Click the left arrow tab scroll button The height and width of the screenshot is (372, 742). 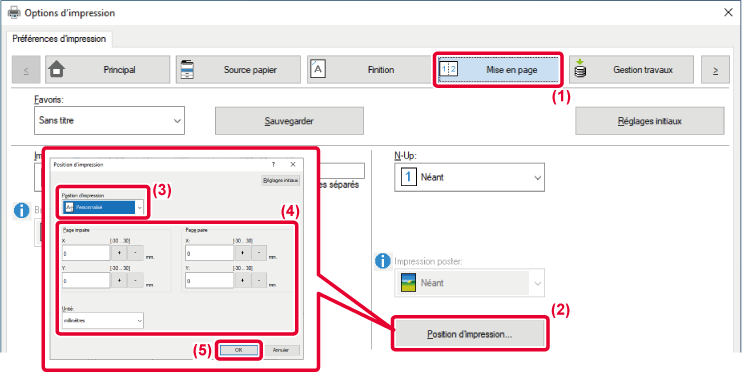(x=26, y=70)
